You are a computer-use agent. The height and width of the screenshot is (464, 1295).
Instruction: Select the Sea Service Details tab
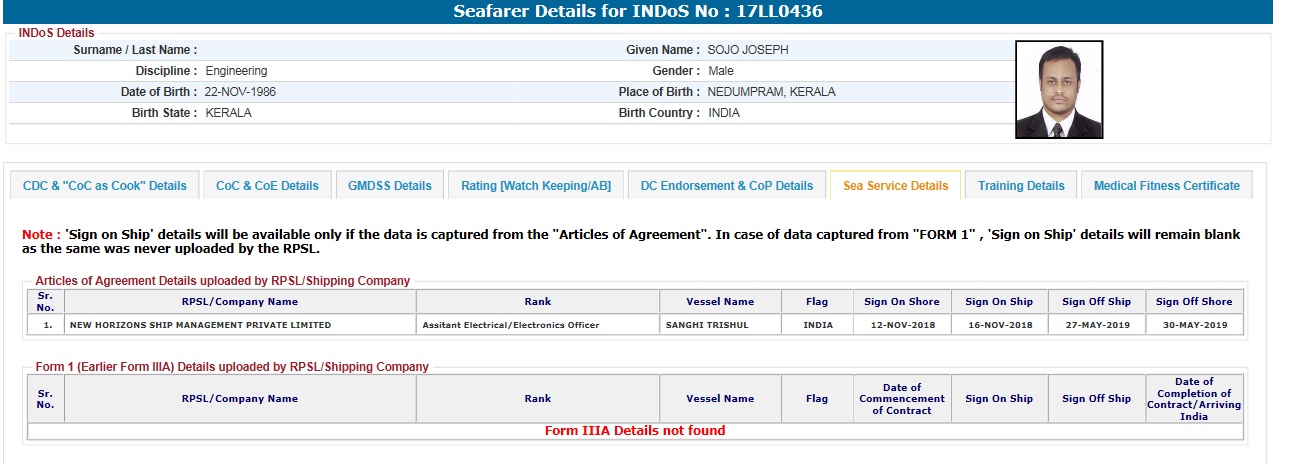click(x=895, y=186)
